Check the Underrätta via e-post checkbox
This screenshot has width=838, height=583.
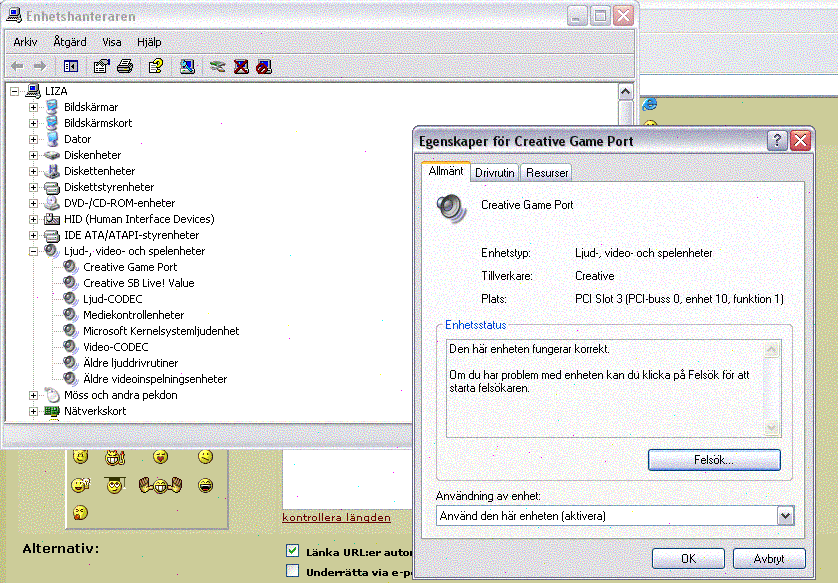[292, 571]
